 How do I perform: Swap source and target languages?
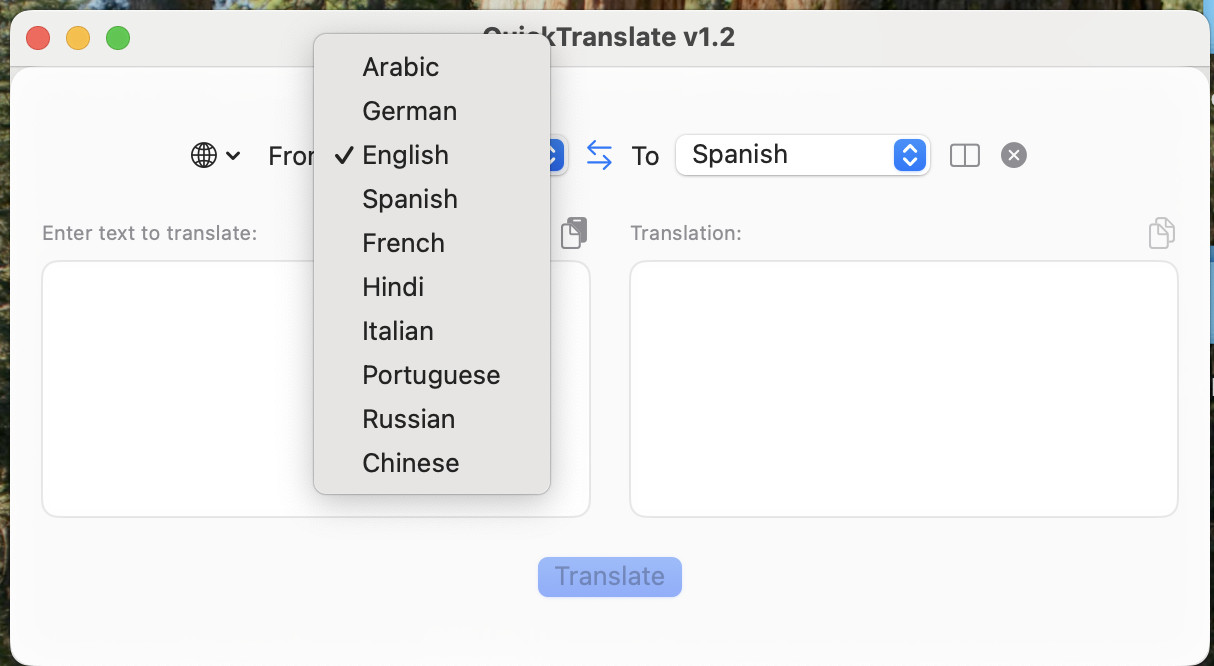coord(599,155)
